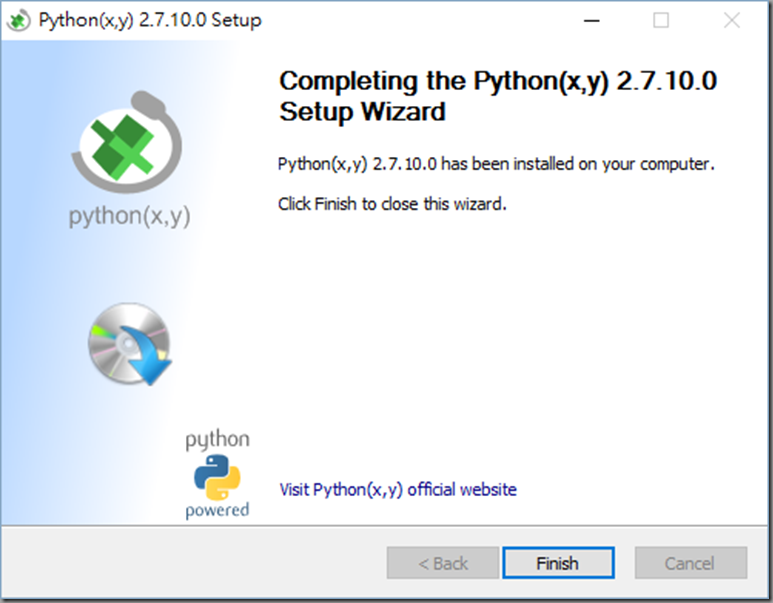Screen dimensions: 773x603
Task: Close the Python(x,y) Setup window
Action: pyautogui.click(x=732, y=21)
